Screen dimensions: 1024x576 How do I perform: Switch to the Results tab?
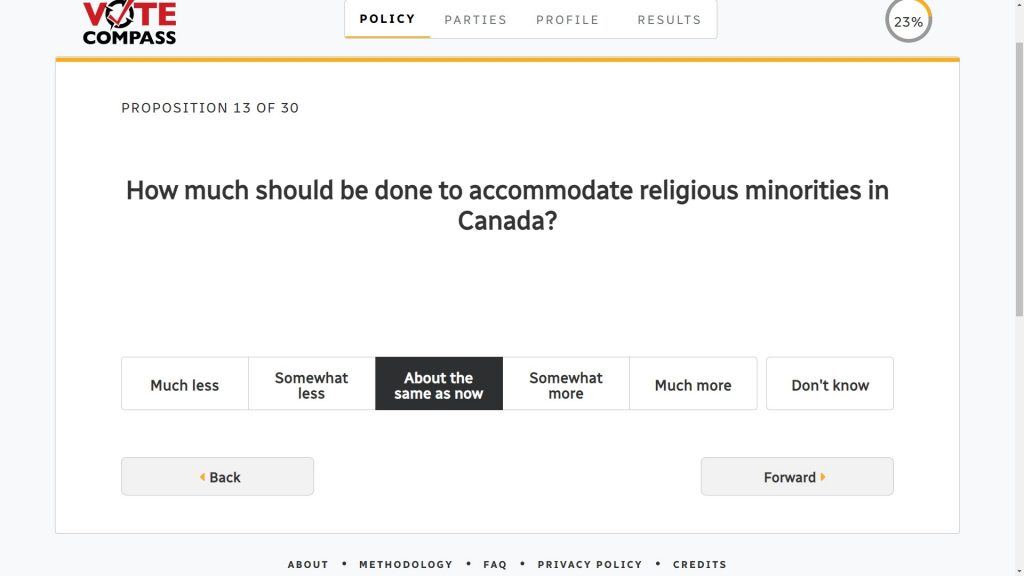pos(669,19)
